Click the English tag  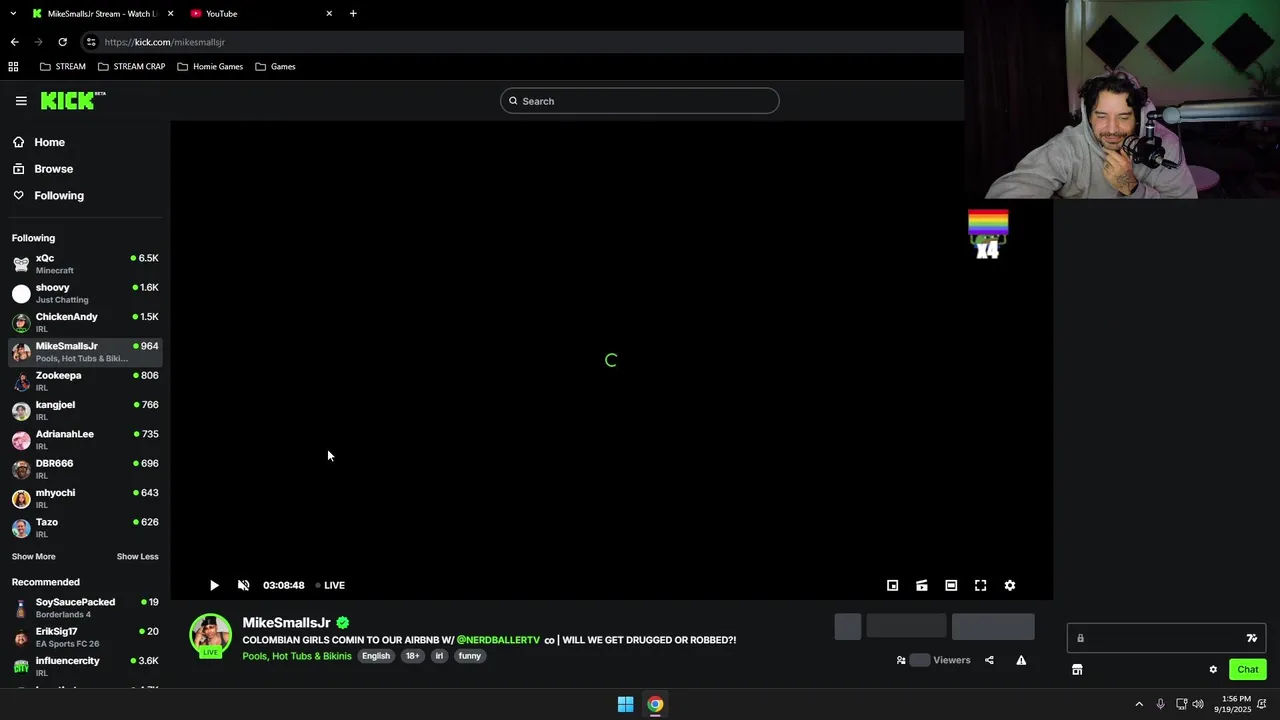tap(376, 656)
